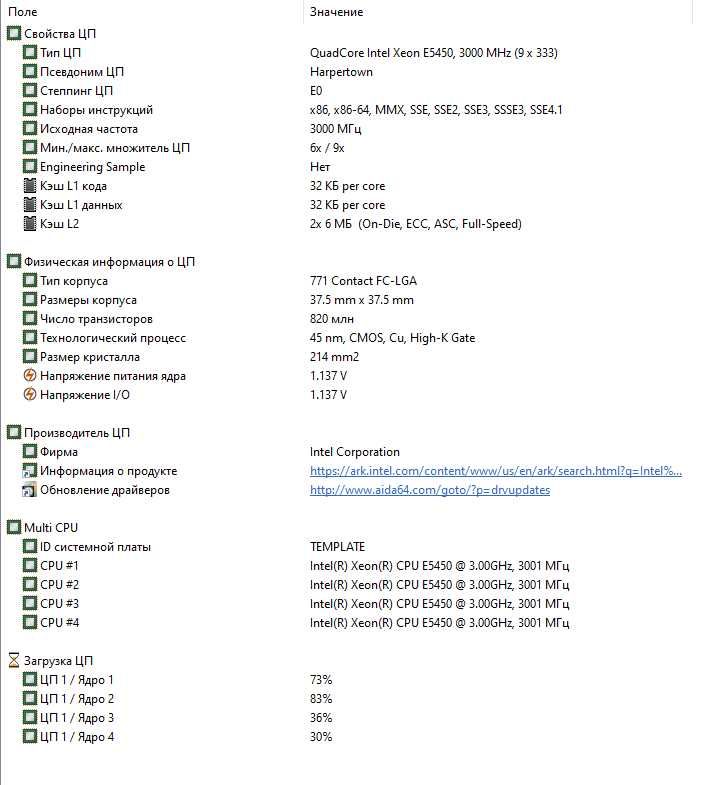Select the CPU #2 row label
The width and height of the screenshot is (717, 785).
coord(59,585)
